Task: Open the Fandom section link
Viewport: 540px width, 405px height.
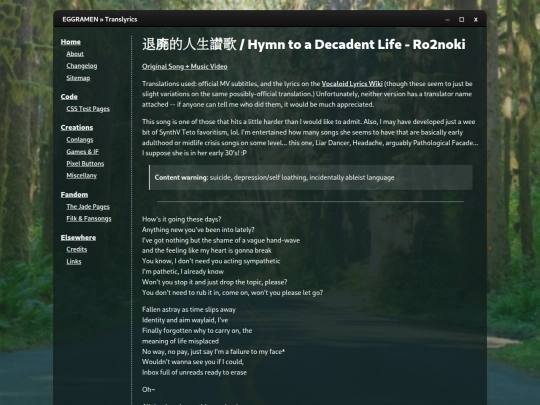Action: click(x=74, y=195)
